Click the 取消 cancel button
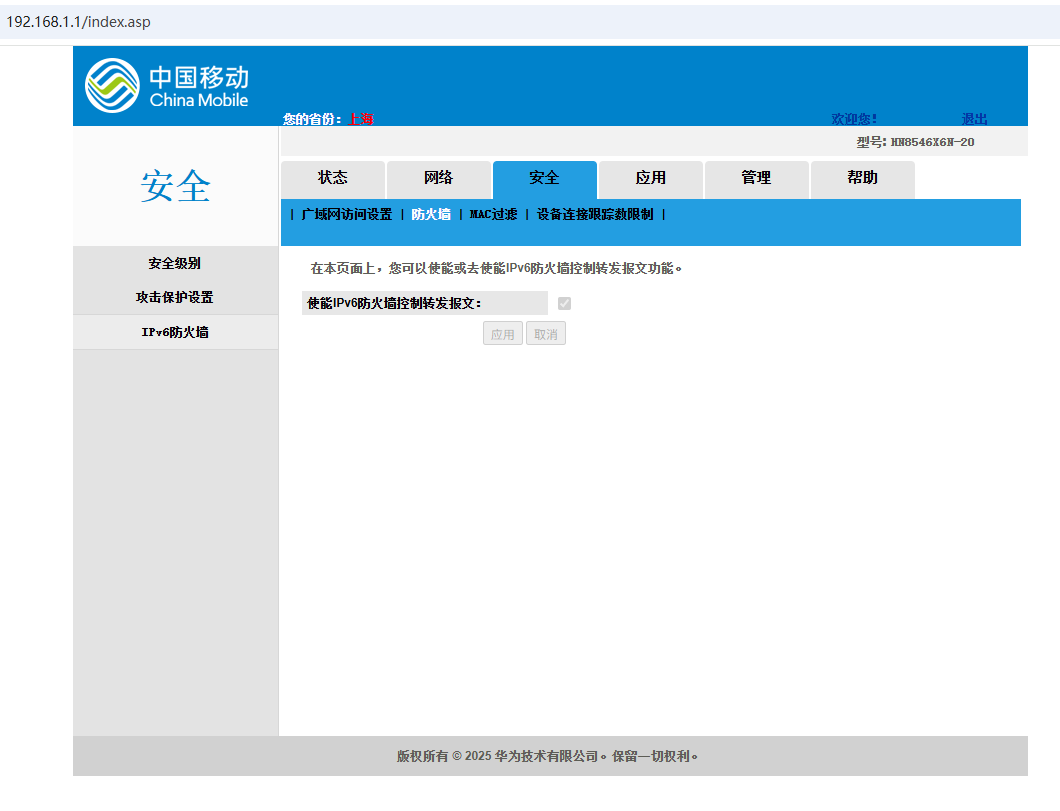 point(546,334)
